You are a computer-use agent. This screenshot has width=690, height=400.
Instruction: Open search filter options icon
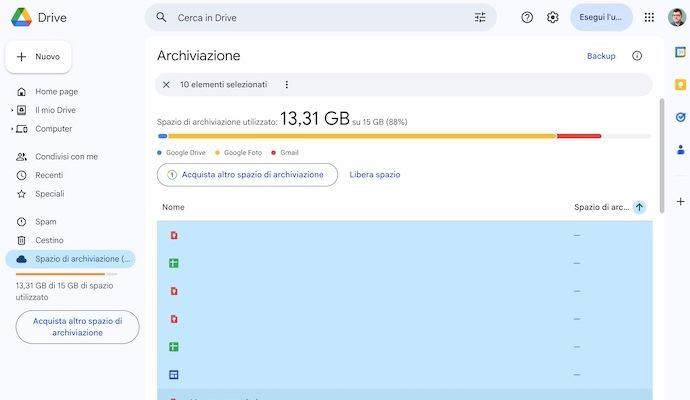coord(480,17)
